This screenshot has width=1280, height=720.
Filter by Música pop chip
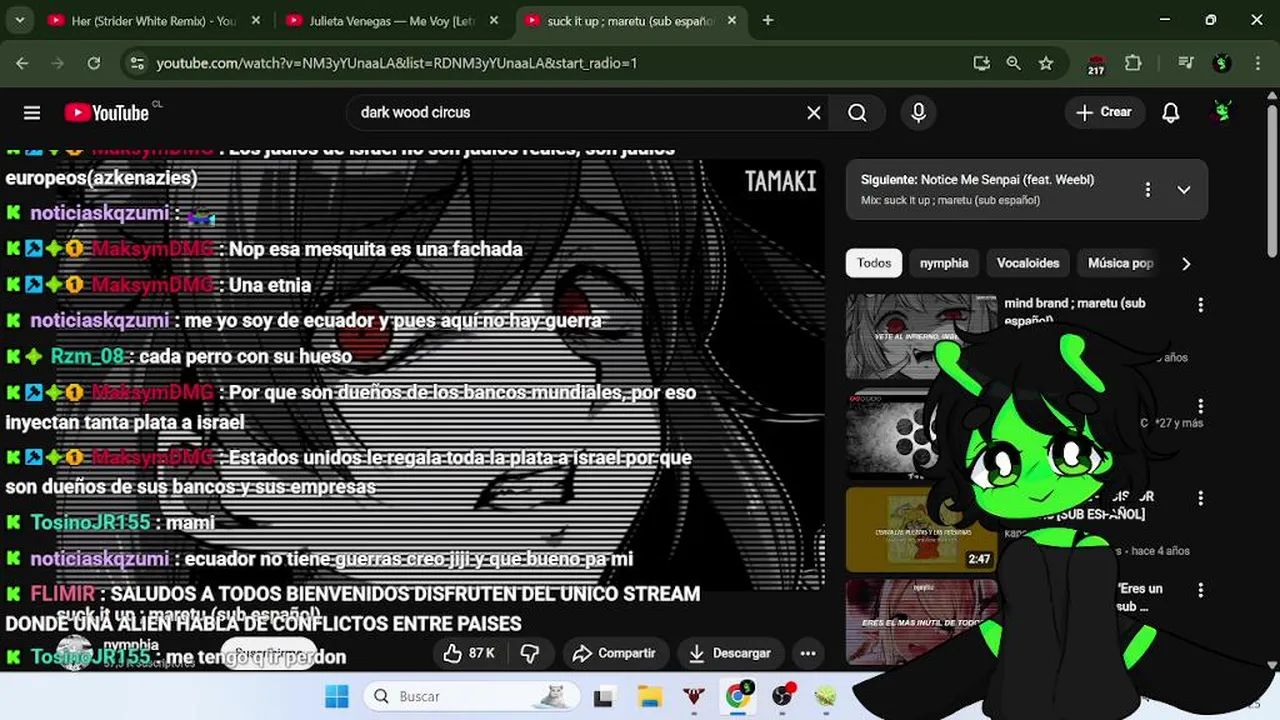pyautogui.click(x=1120, y=263)
